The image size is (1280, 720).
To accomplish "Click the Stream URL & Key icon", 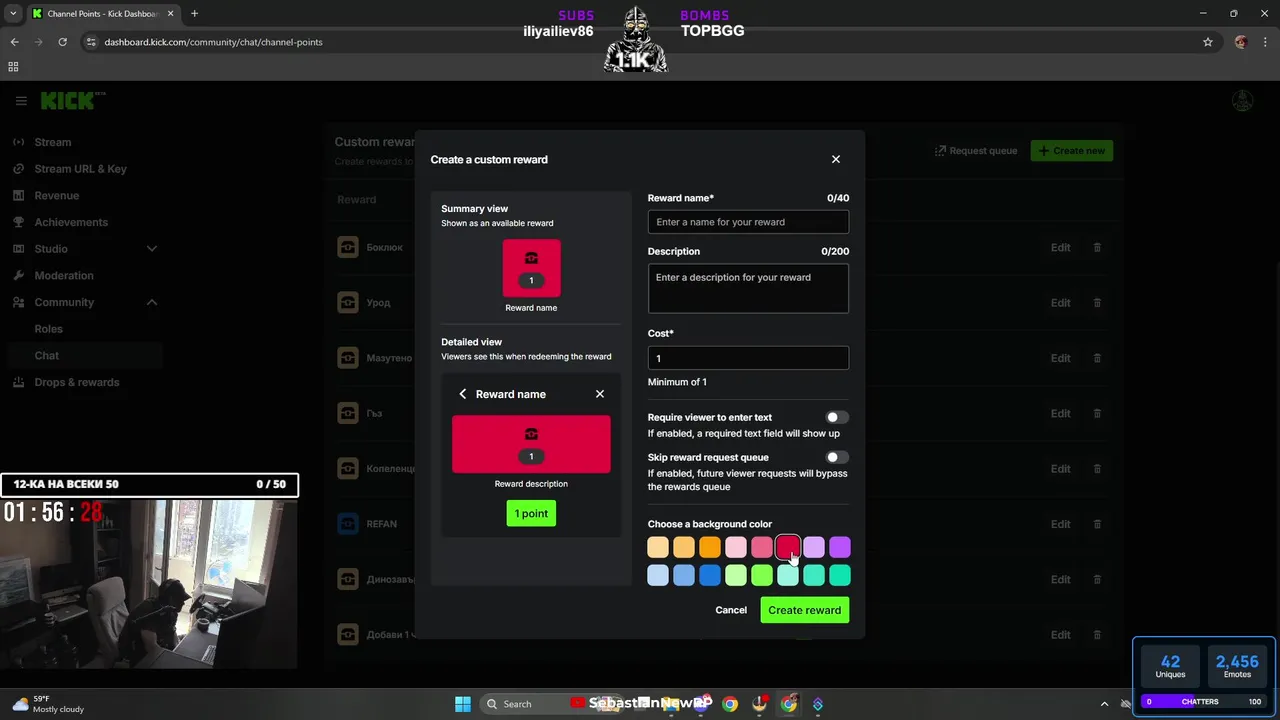I will 18,169.
